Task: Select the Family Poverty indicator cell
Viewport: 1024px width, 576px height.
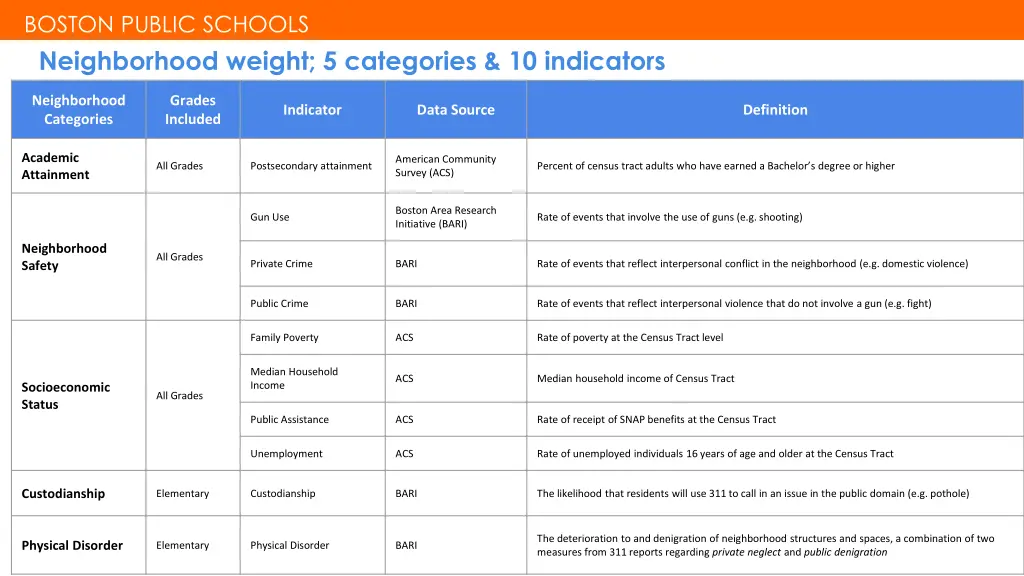Action: 284,338
